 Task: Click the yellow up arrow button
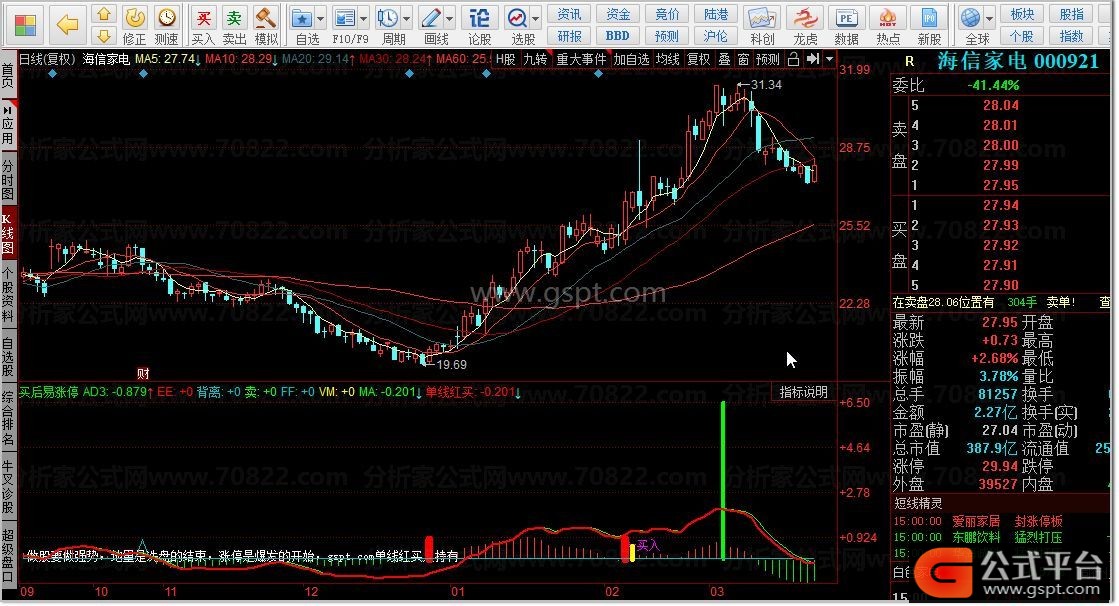coord(104,14)
